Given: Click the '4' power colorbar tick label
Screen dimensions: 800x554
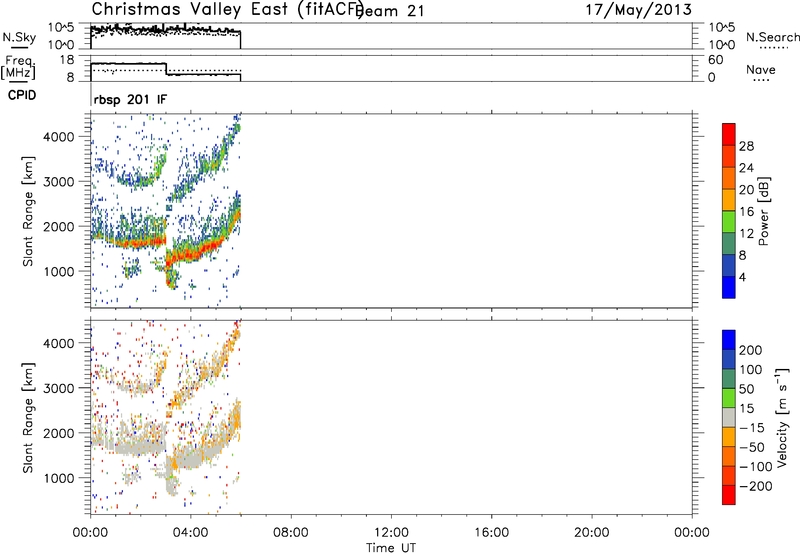Looking at the screenshot, I should coord(742,277).
